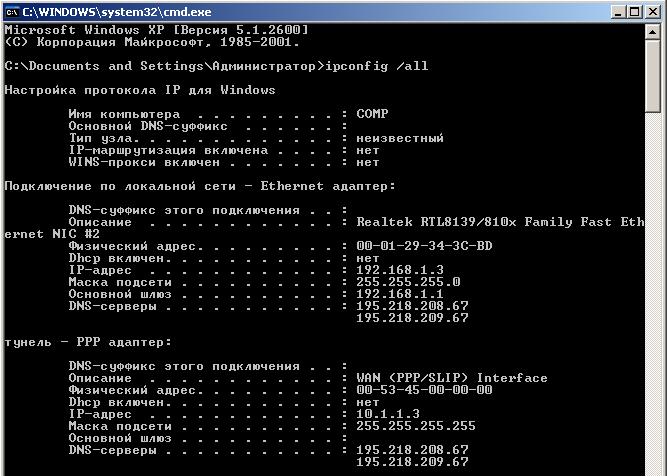The height and width of the screenshot is (476, 667).
Task: Click the line "Microsoft Windows XP [Версия 5.1.2600]"
Action: 156,30
